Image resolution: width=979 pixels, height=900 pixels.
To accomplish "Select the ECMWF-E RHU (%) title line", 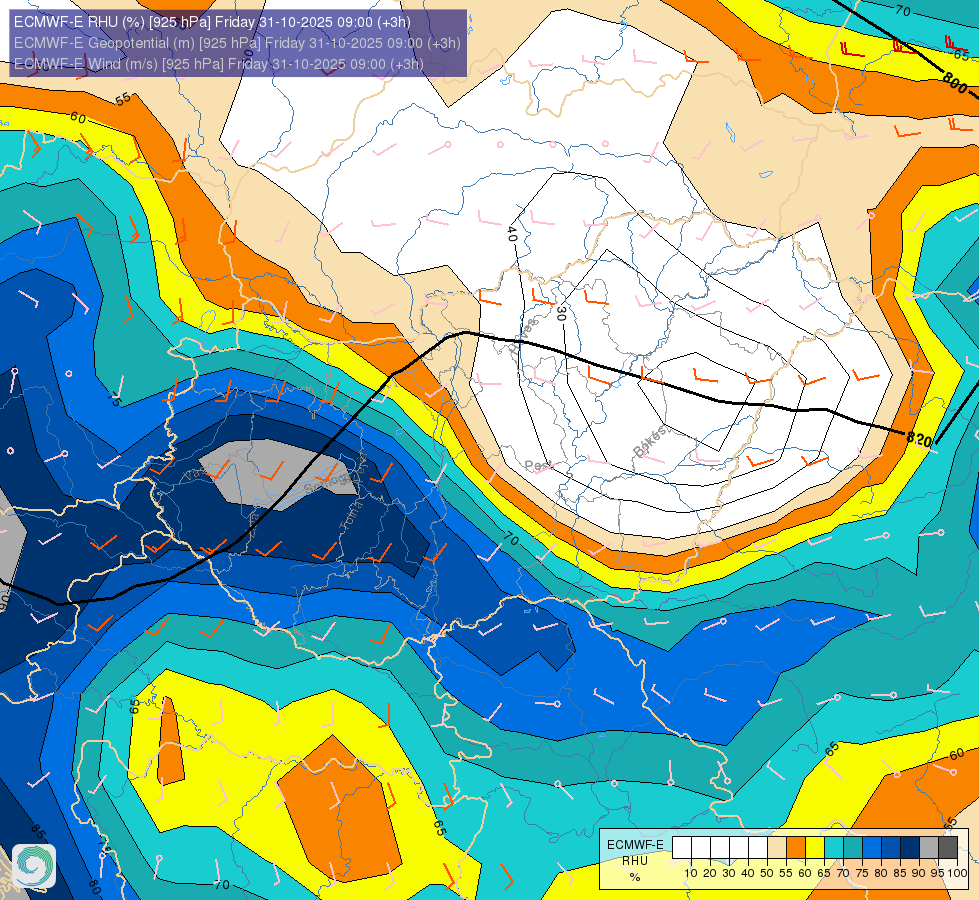I will coord(212,22).
